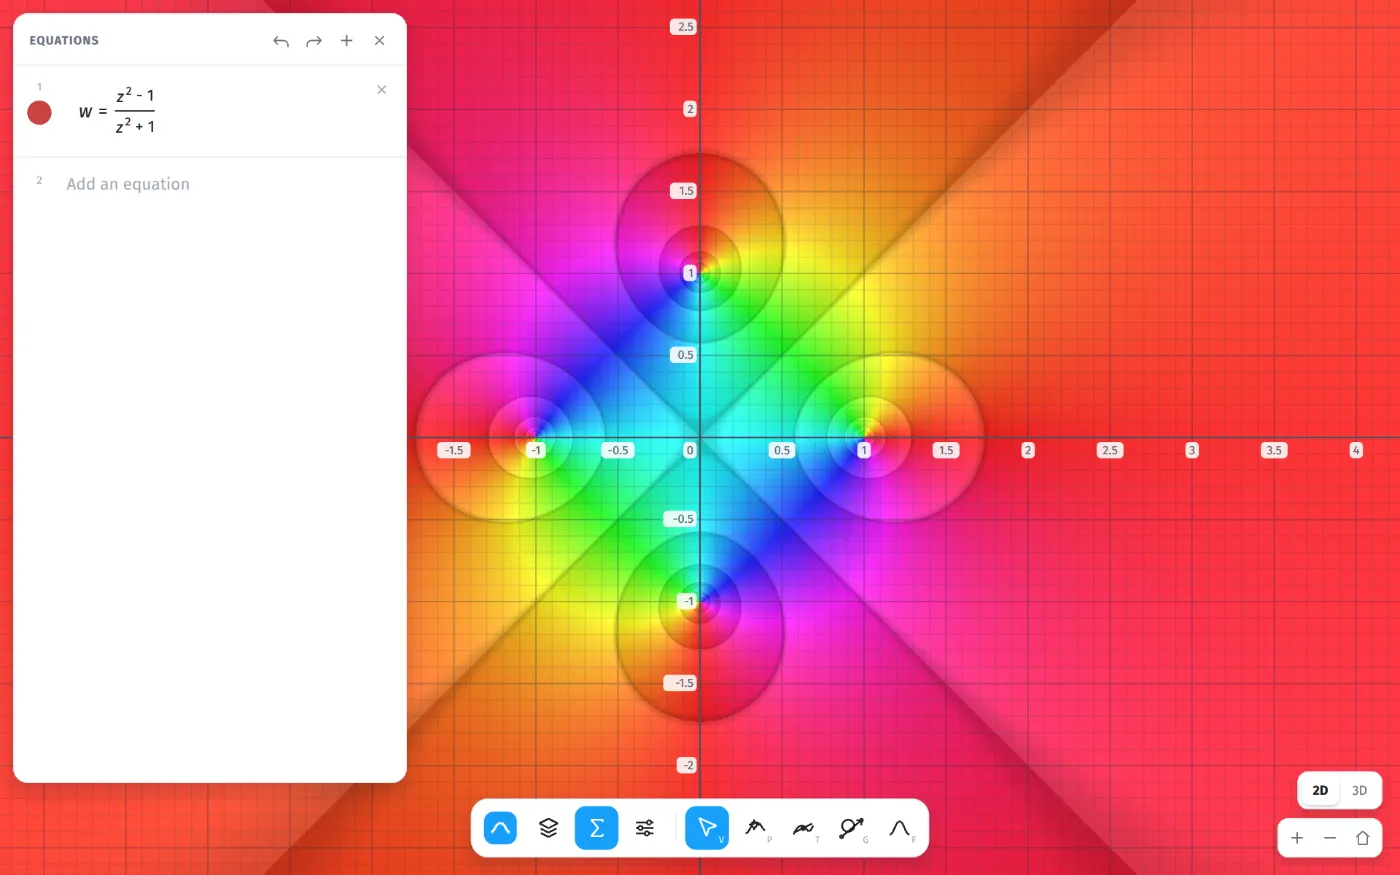The height and width of the screenshot is (875, 1400).
Task: Open the layers stack icon in bottom toolbar
Action: coord(548,828)
